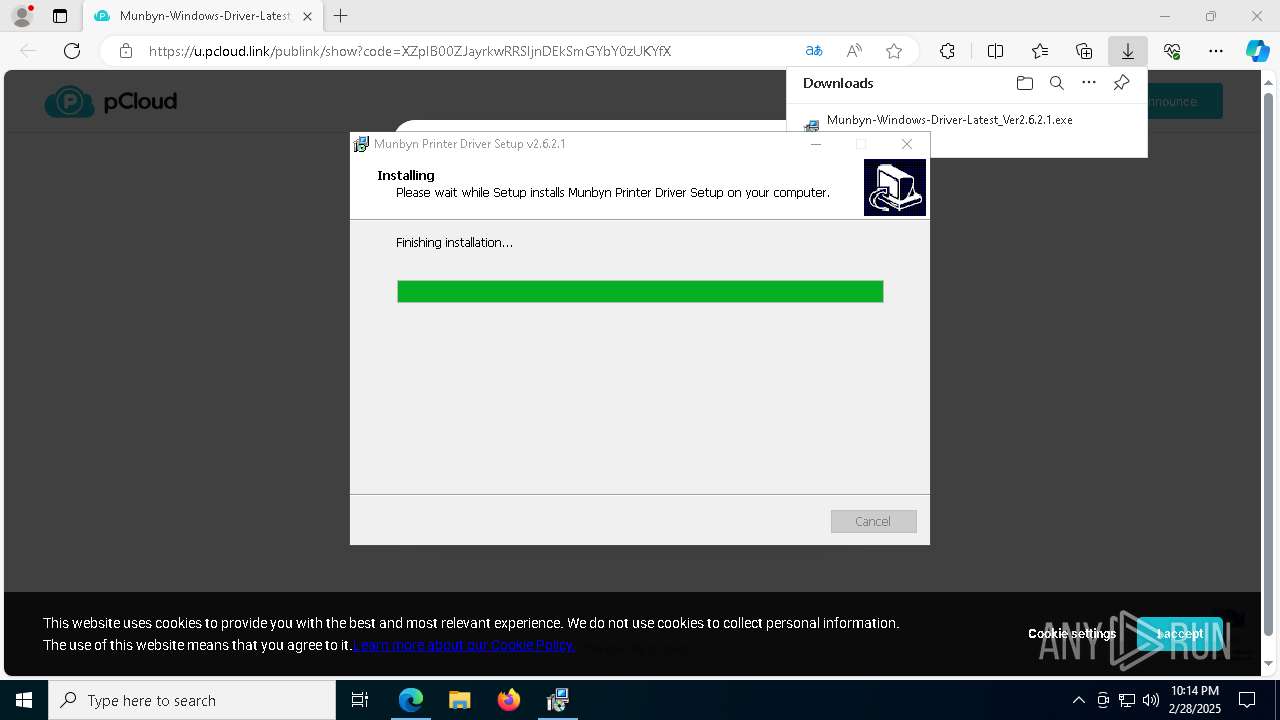
Task: Open more options in Downloads panel
Action: [x=1089, y=83]
